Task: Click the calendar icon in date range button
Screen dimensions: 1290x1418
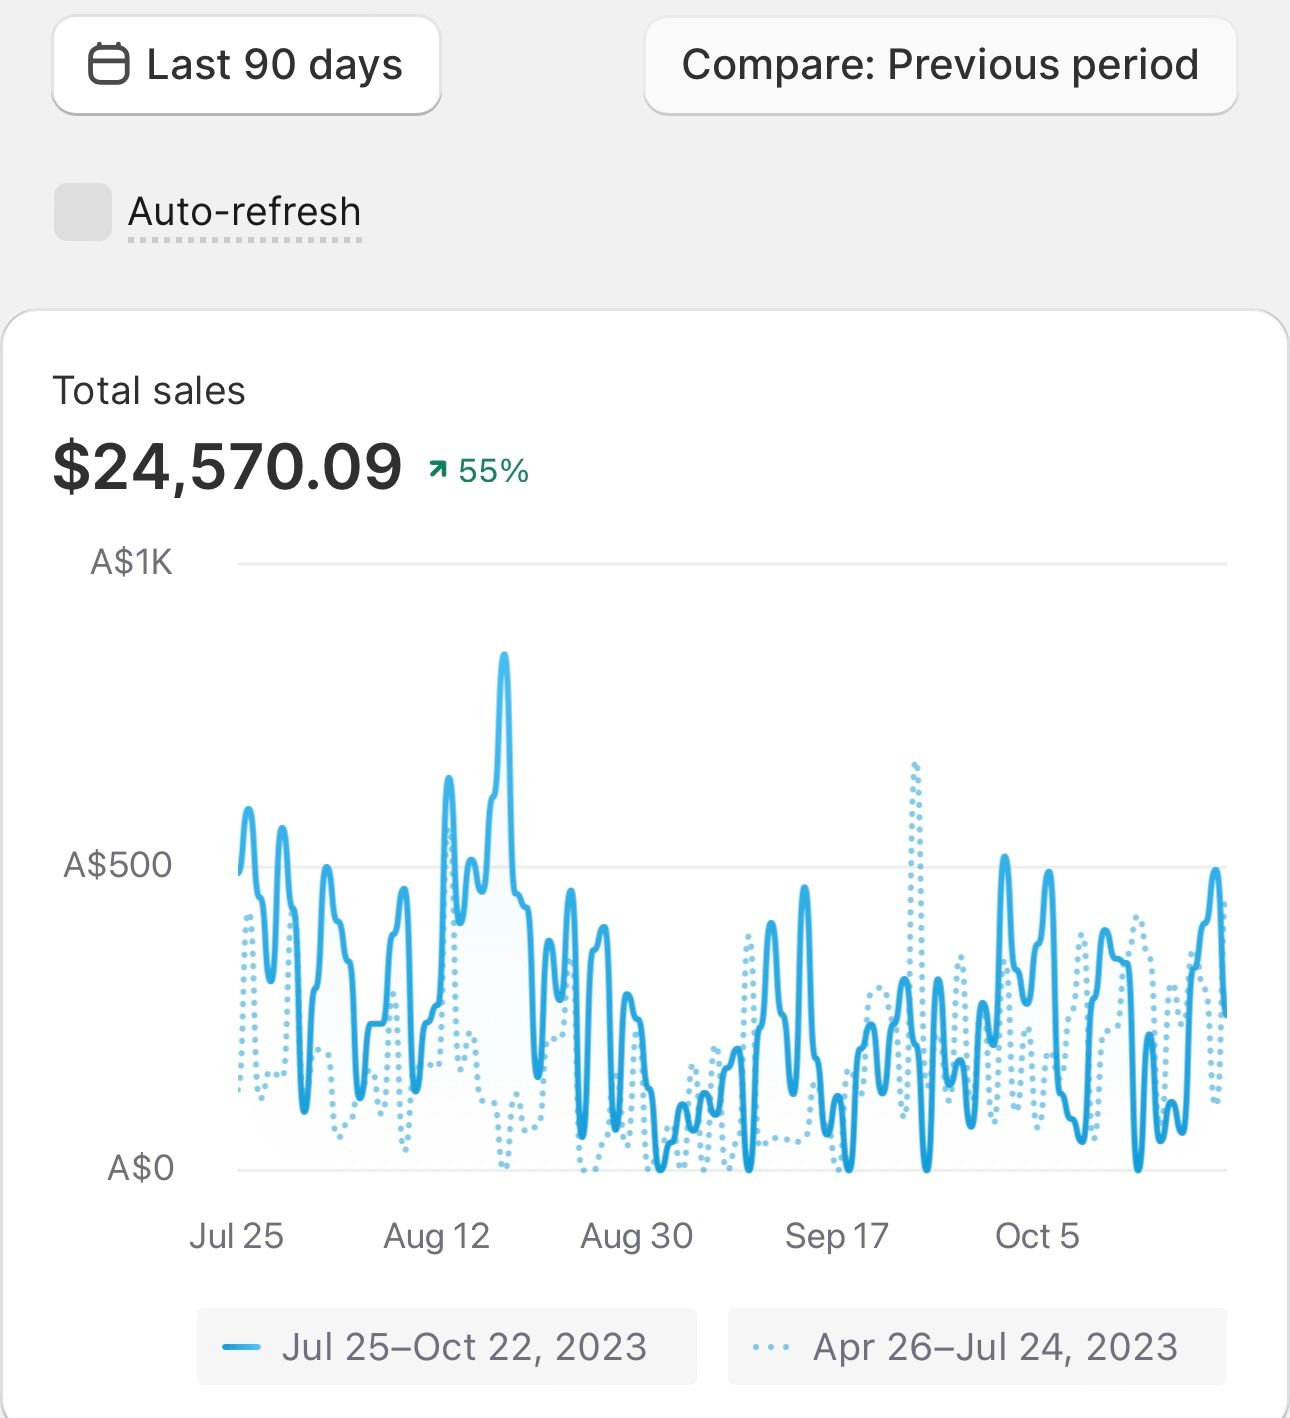Action: coord(108,65)
